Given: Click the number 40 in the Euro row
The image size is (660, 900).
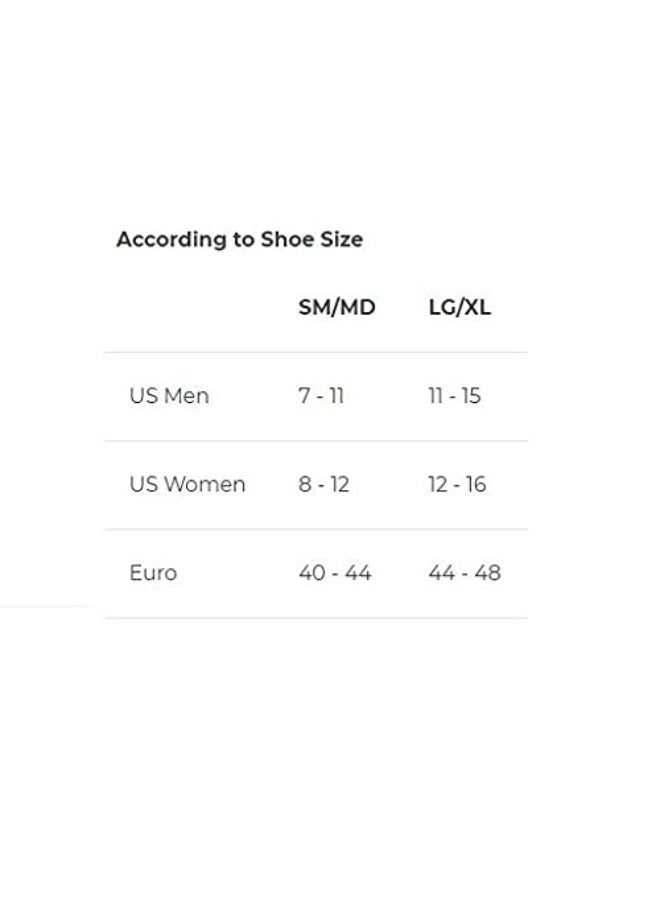Looking at the screenshot, I should click(311, 573).
